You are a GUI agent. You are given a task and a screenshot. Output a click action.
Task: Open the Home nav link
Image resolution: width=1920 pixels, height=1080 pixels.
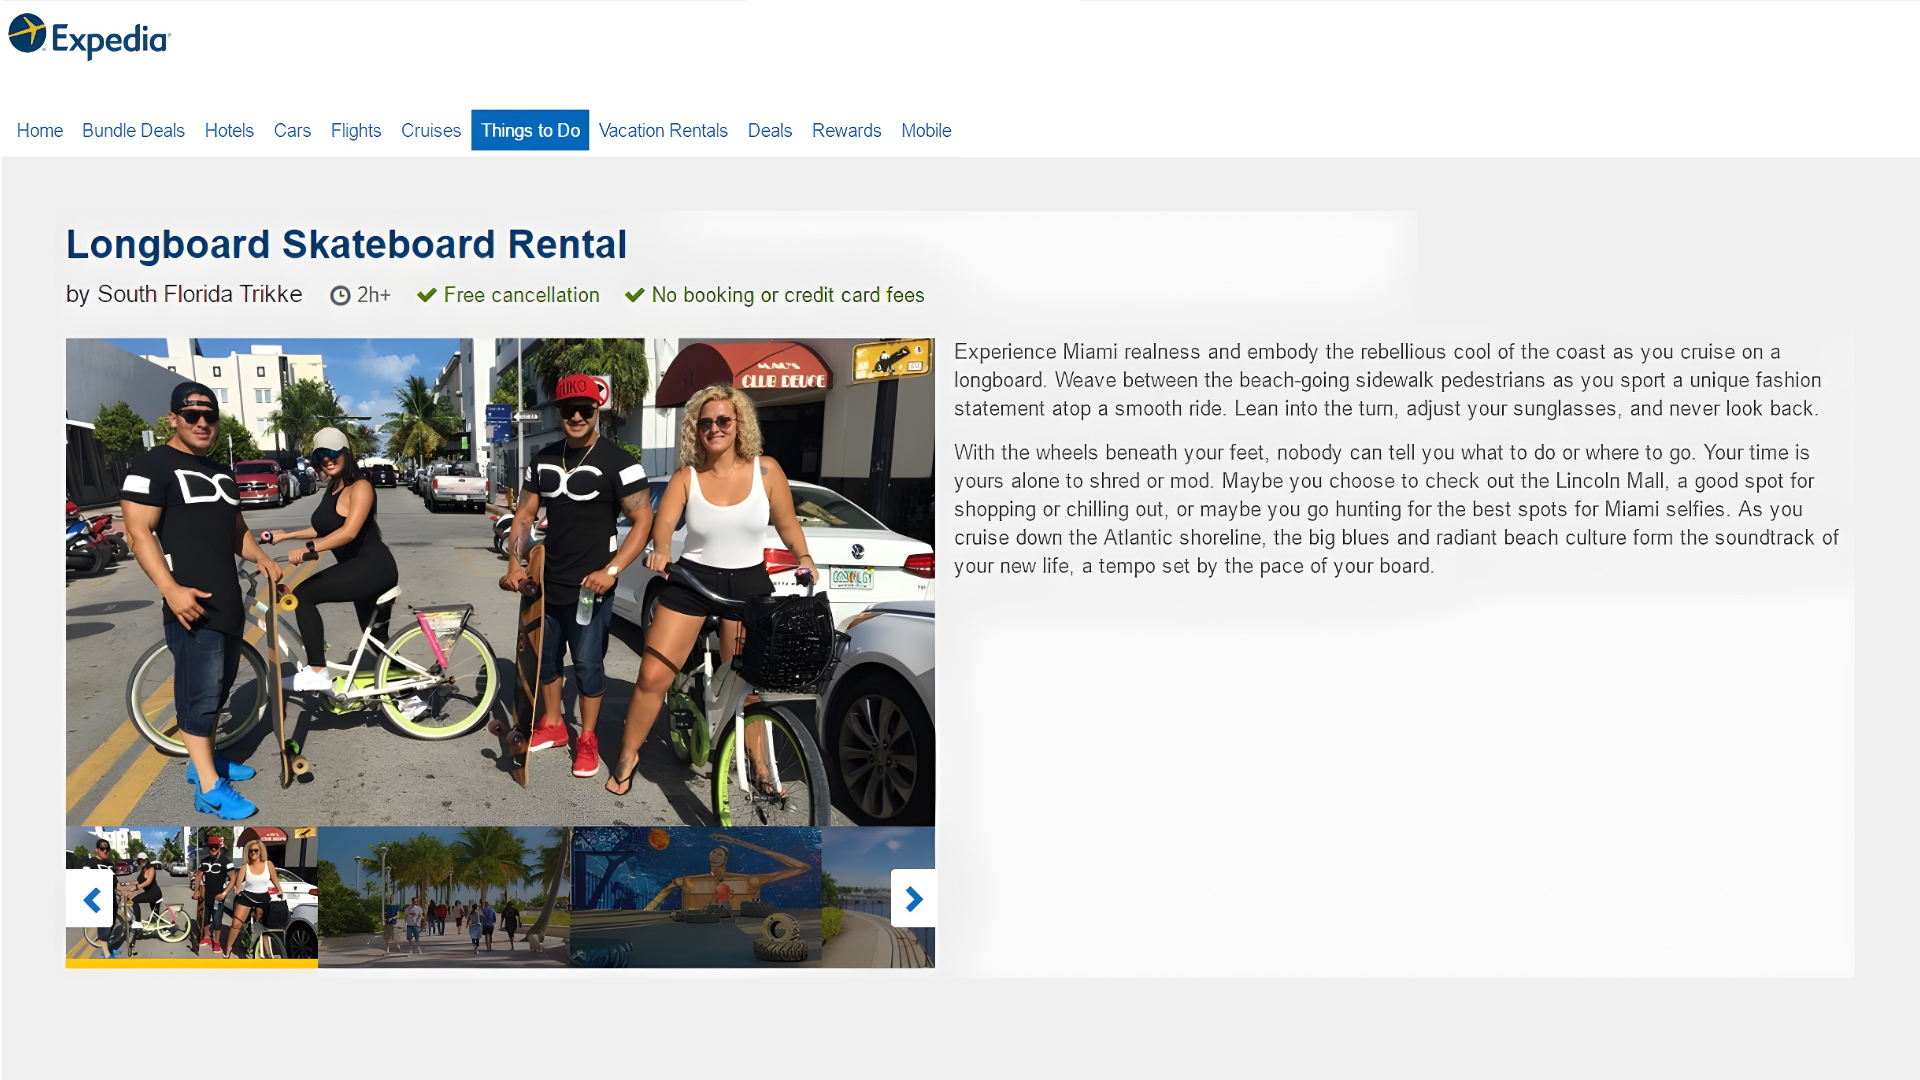(40, 131)
